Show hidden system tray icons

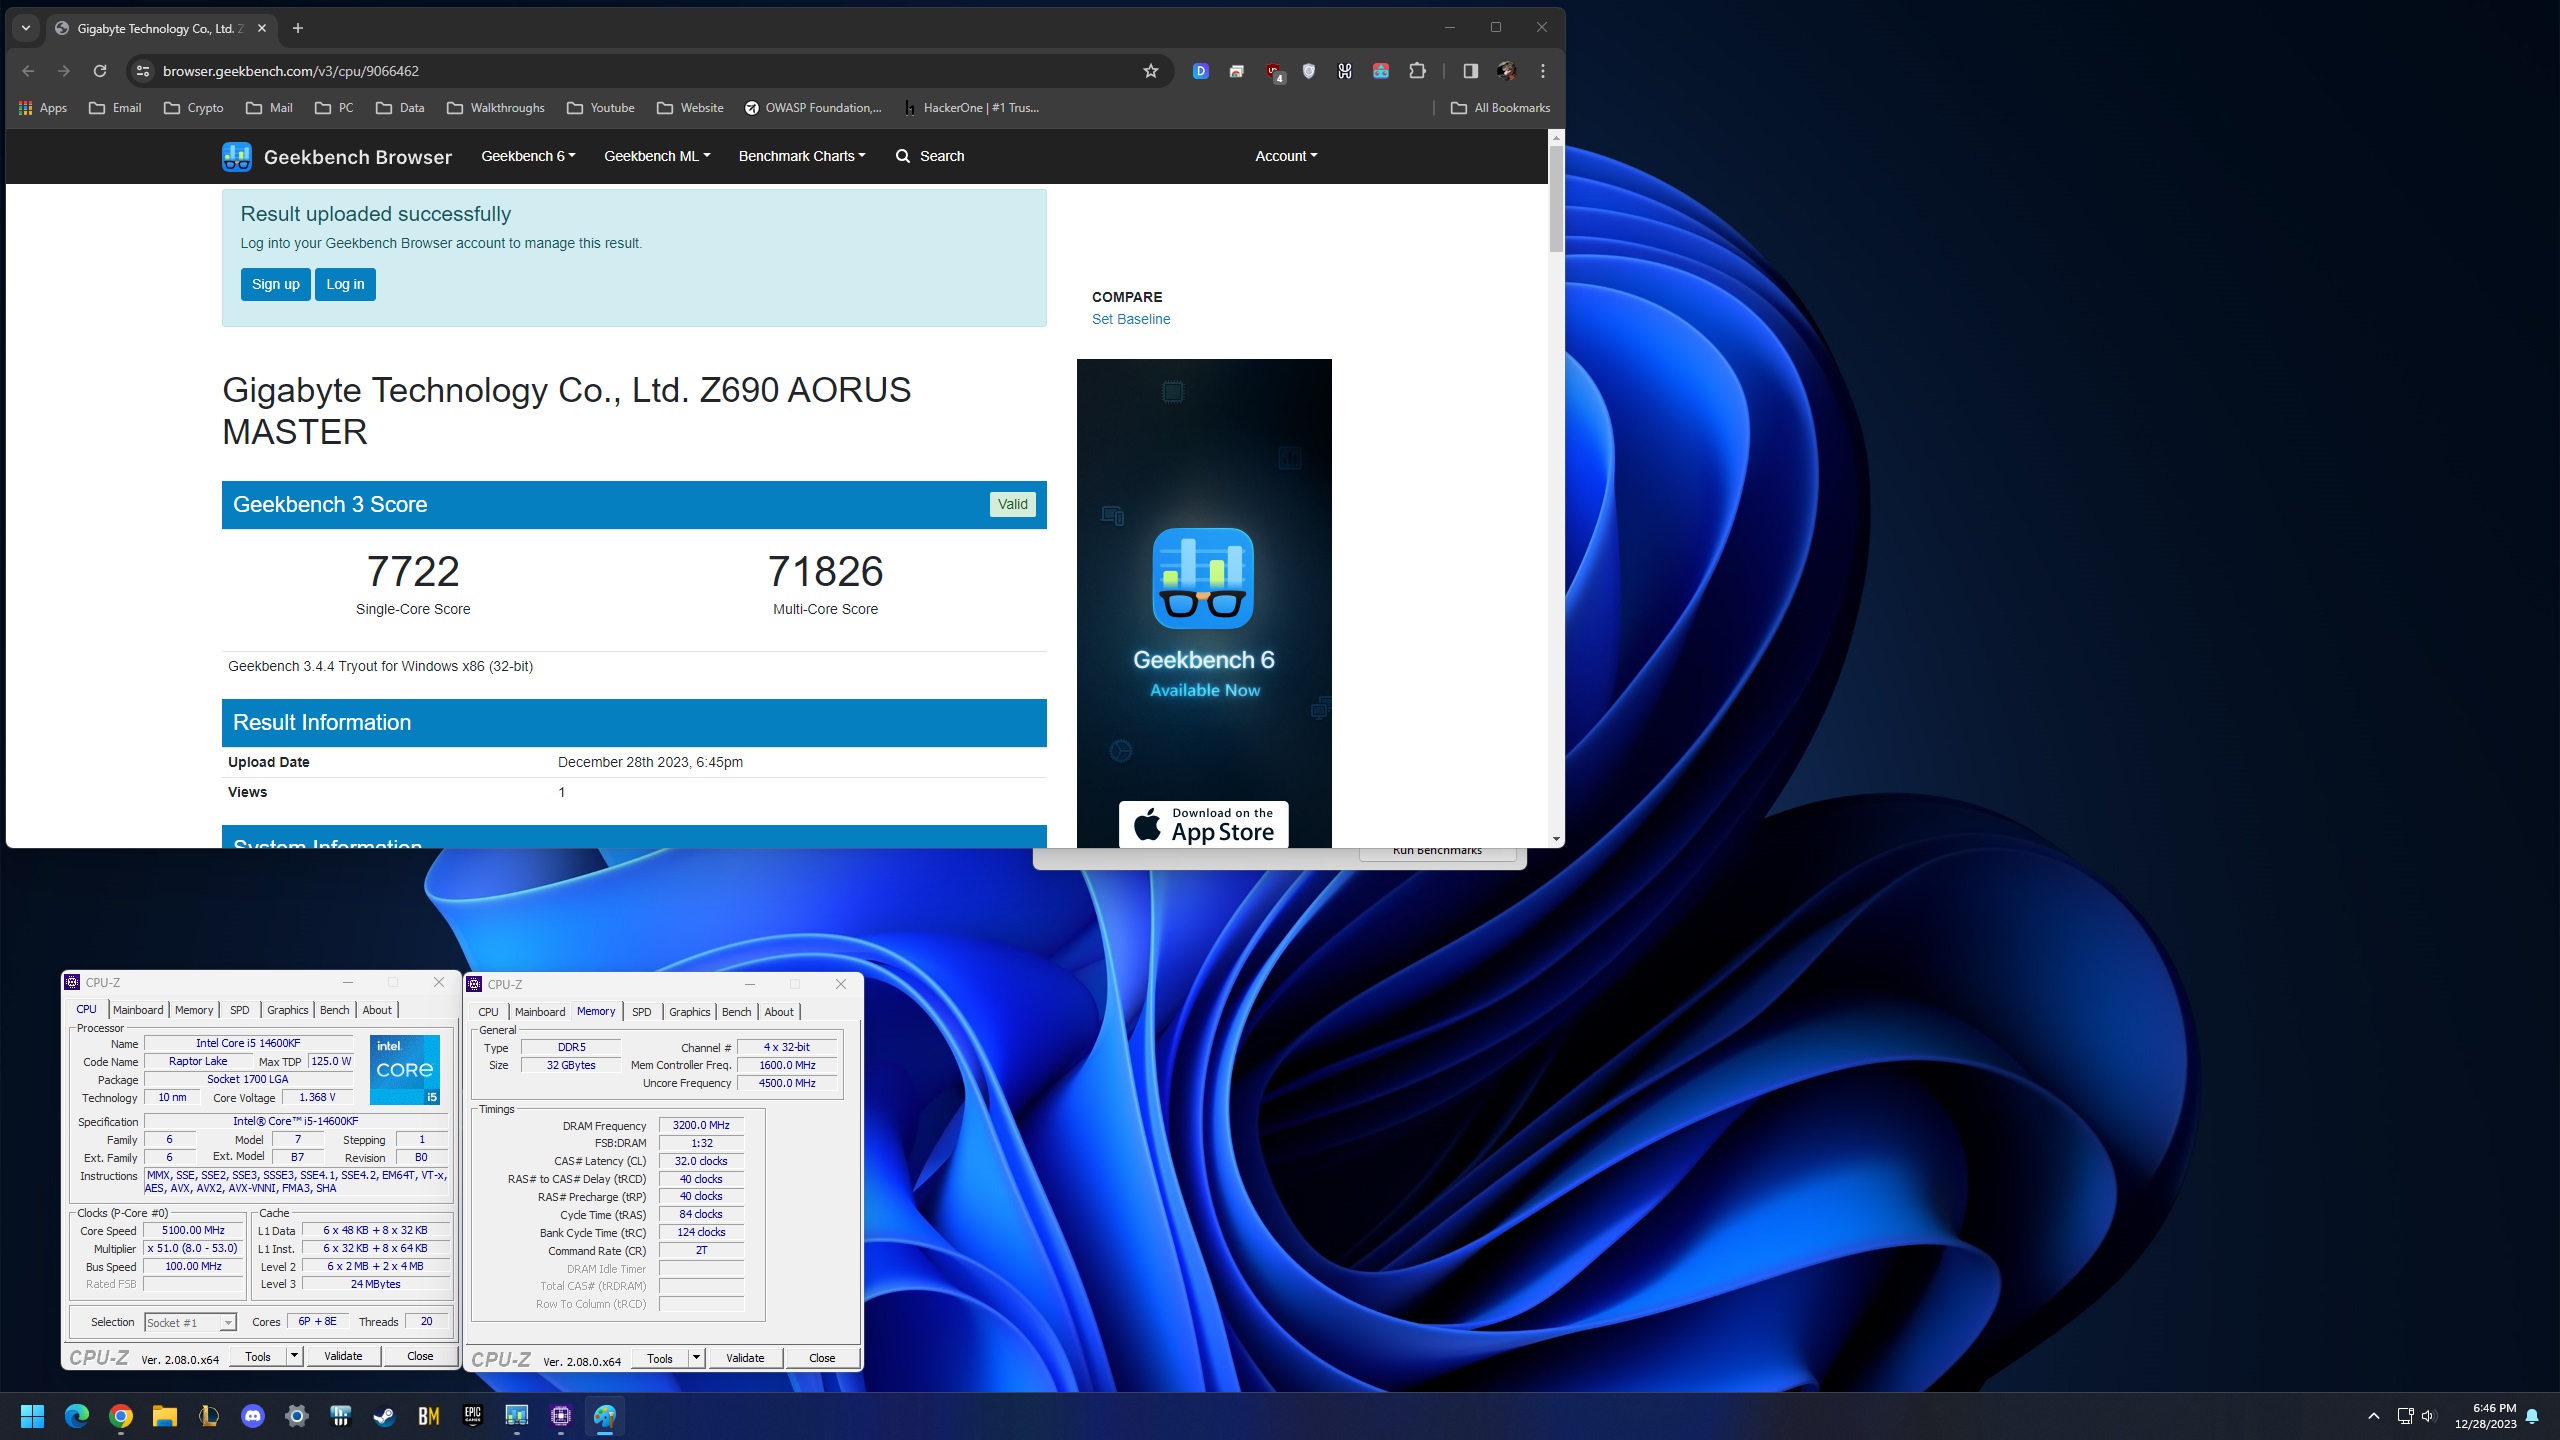click(2374, 1416)
